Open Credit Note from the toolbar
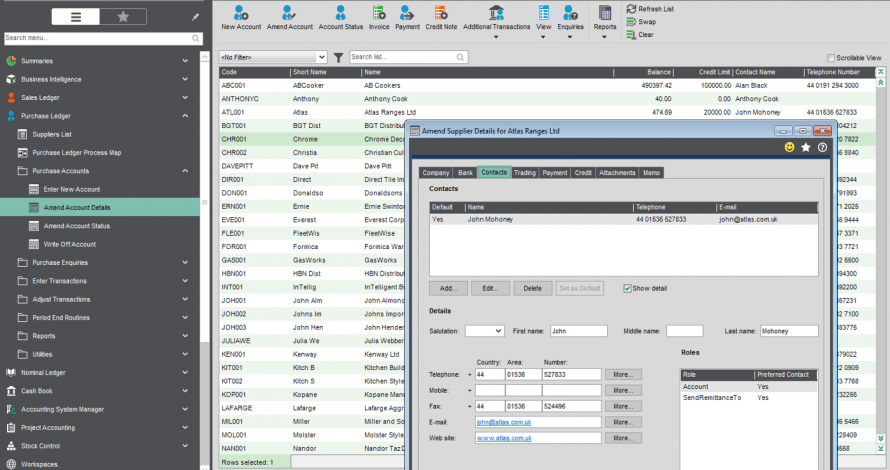Screen dimensions: 890x470 441,18
